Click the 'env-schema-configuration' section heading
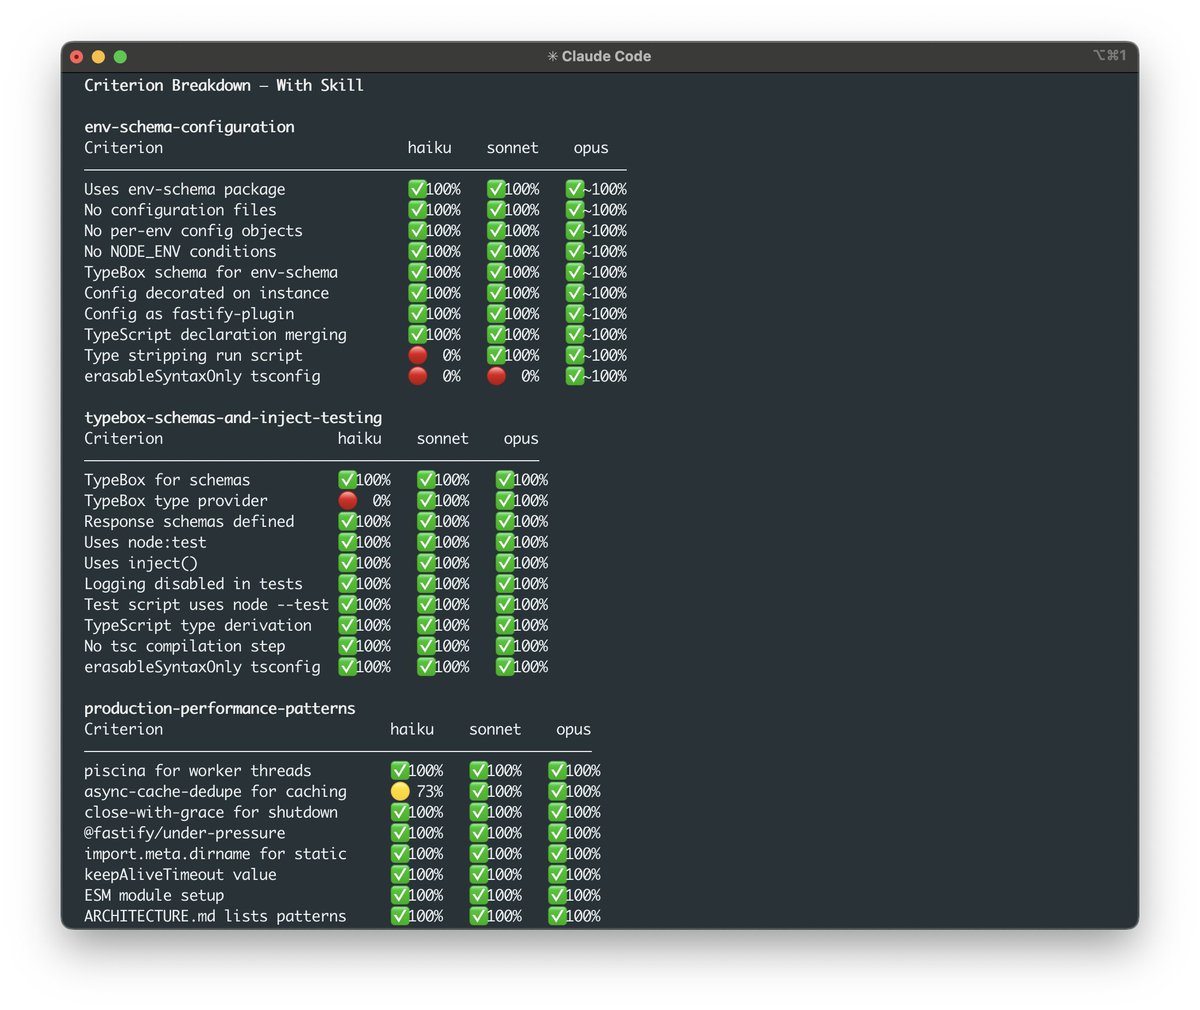This screenshot has height=1010, width=1200. coord(189,127)
